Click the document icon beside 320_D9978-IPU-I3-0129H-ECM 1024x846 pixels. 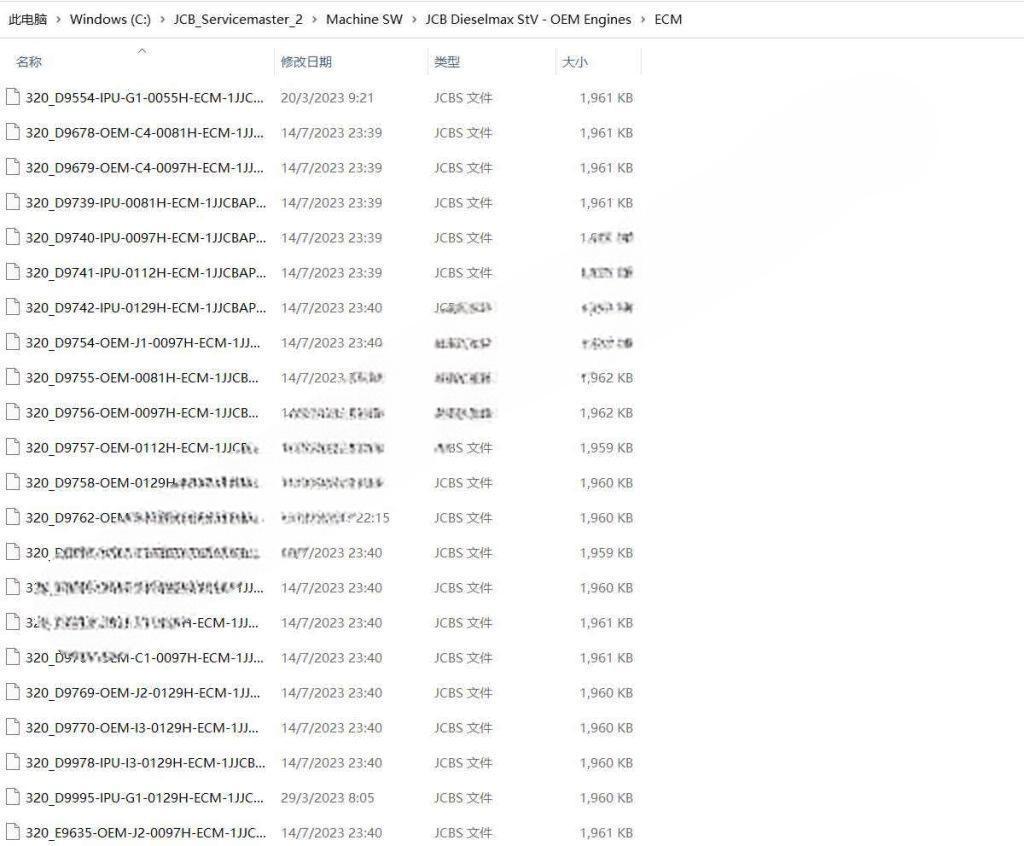[x=14, y=762]
